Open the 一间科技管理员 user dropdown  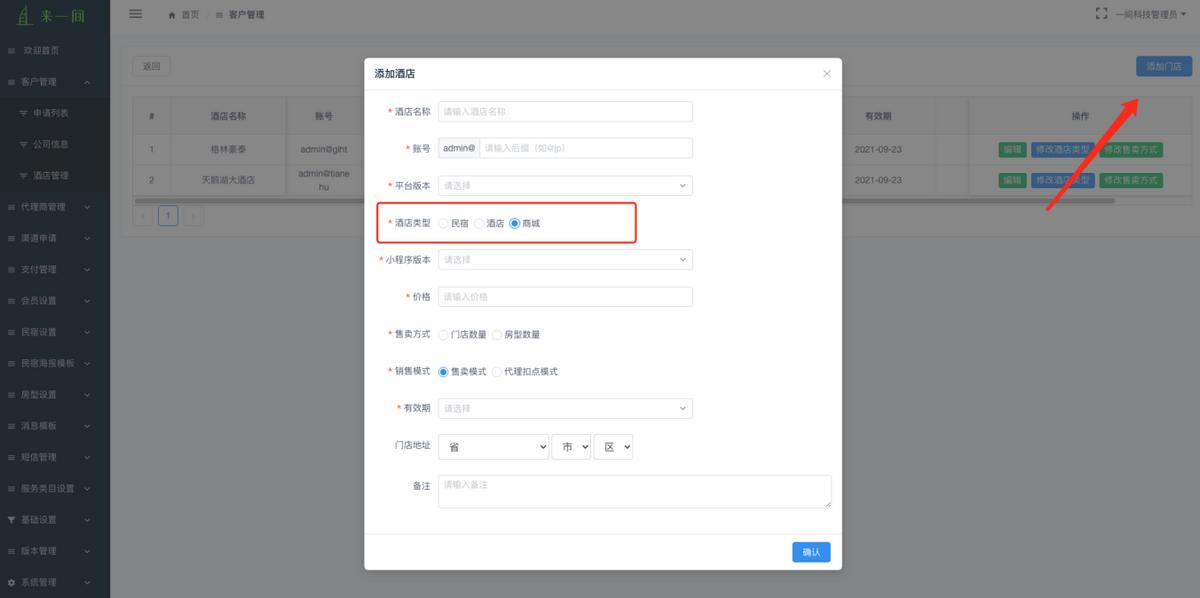1151,14
